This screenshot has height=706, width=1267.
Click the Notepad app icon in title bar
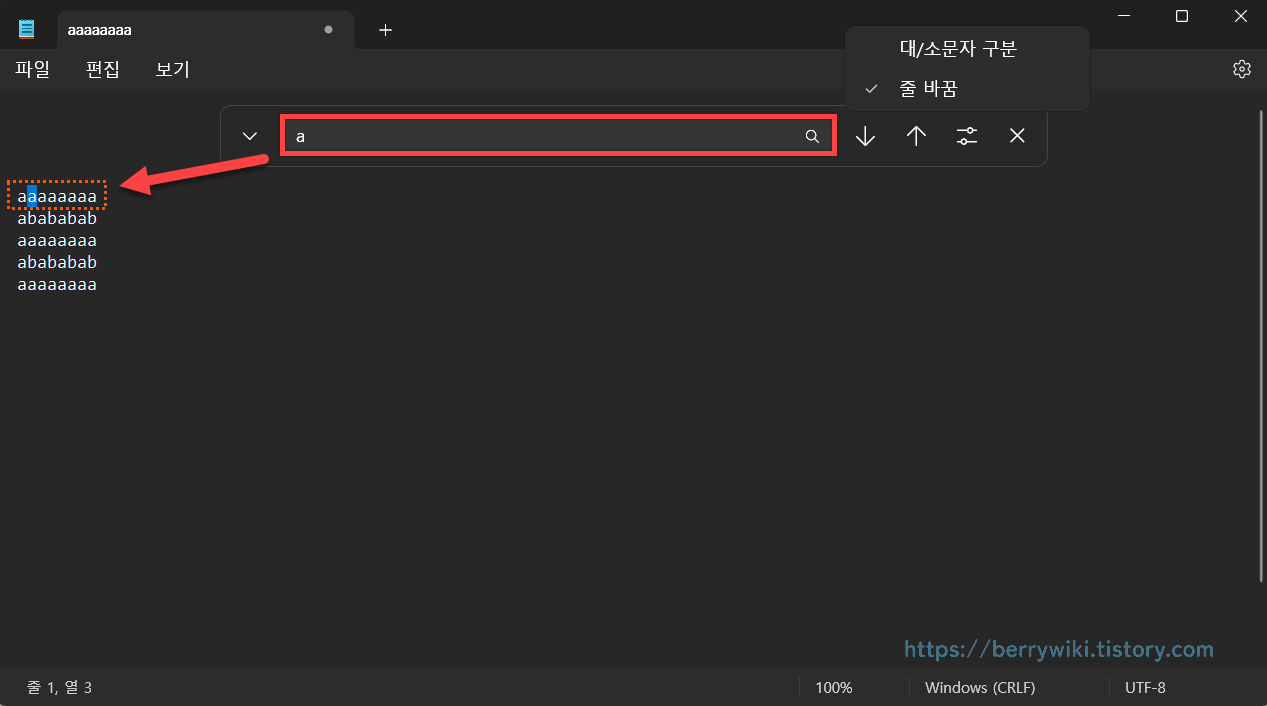tap(27, 29)
